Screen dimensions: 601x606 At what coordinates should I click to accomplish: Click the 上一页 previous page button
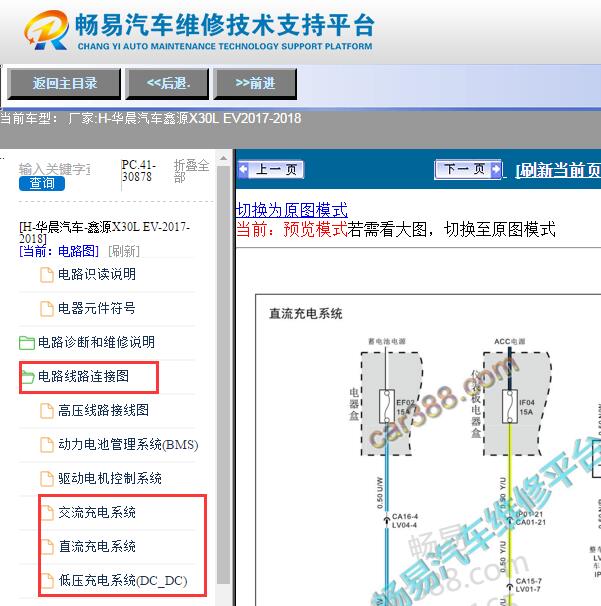tap(271, 169)
